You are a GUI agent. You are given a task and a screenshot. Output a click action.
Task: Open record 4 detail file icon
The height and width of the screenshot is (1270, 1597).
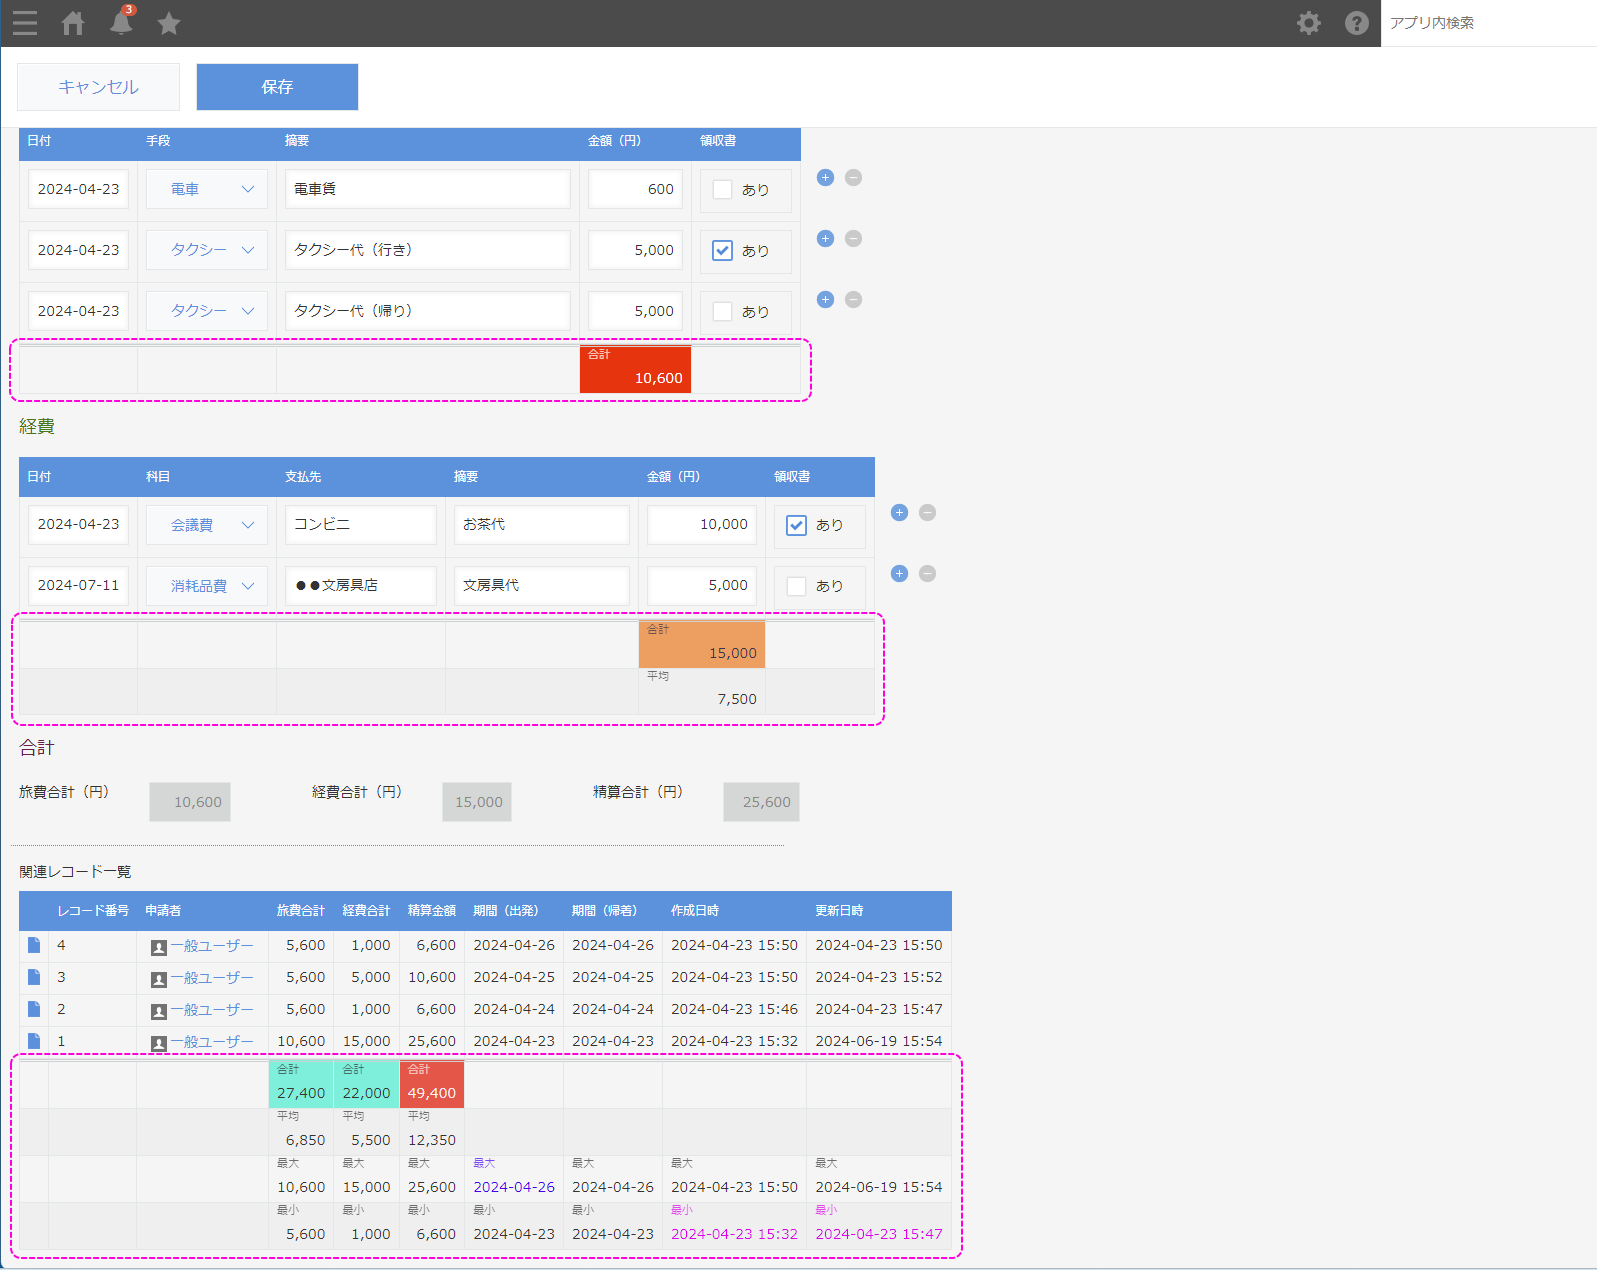pyautogui.click(x=34, y=945)
